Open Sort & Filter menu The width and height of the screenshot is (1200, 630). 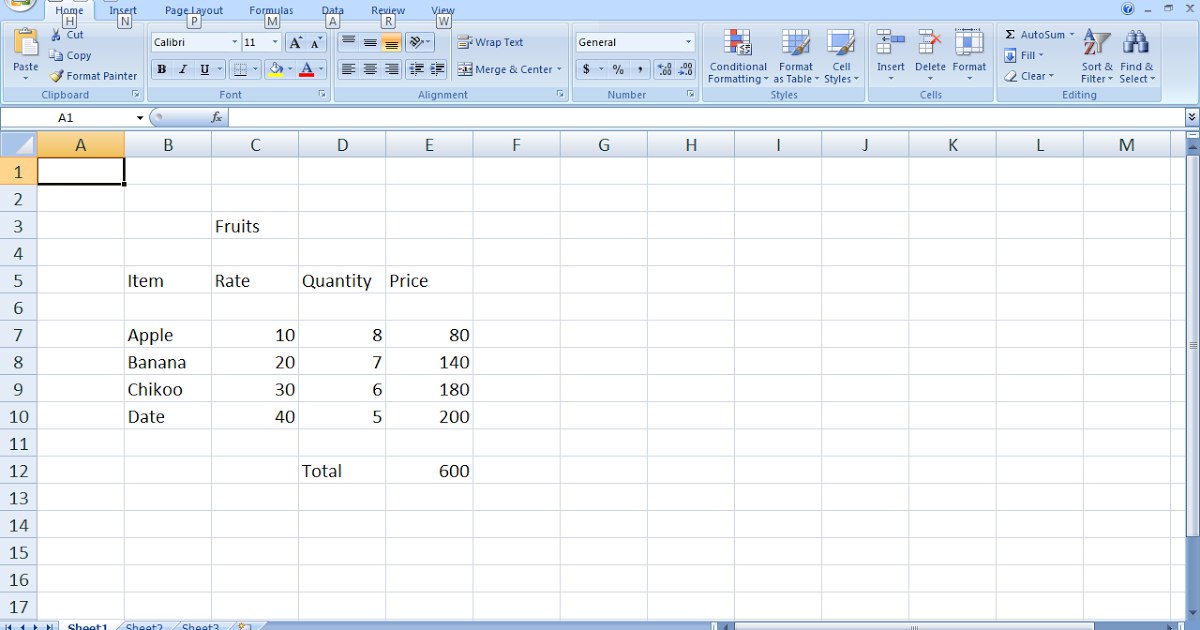pyautogui.click(x=1097, y=57)
